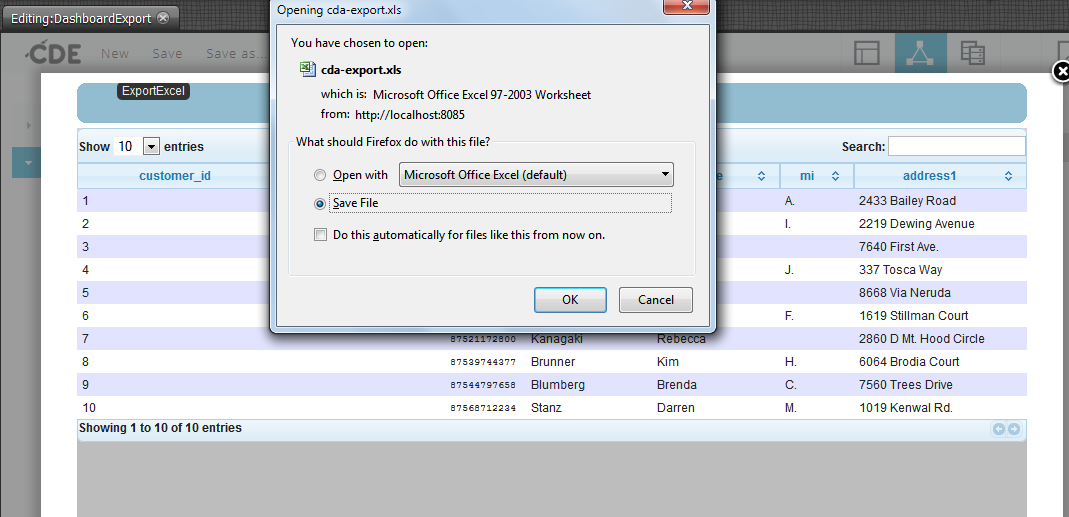The width and height of the screenshot is (1069, 517).
Task: Click last name cell Stanz
Action: [x=546, y=408]
